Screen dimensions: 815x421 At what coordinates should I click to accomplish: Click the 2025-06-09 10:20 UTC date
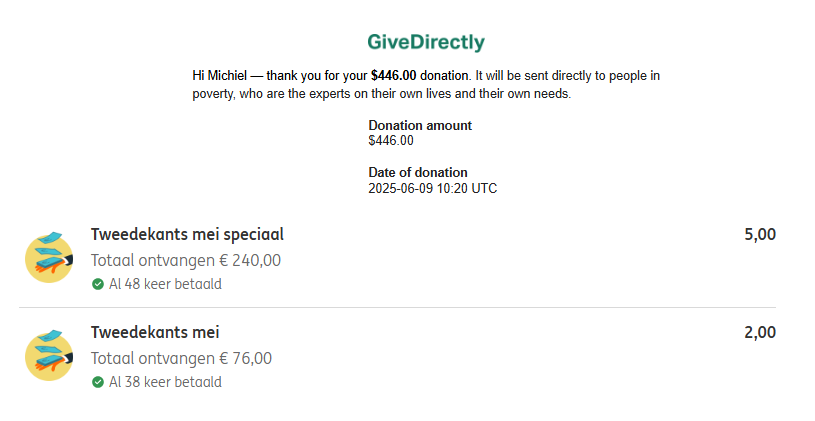(x=432, y=188)
